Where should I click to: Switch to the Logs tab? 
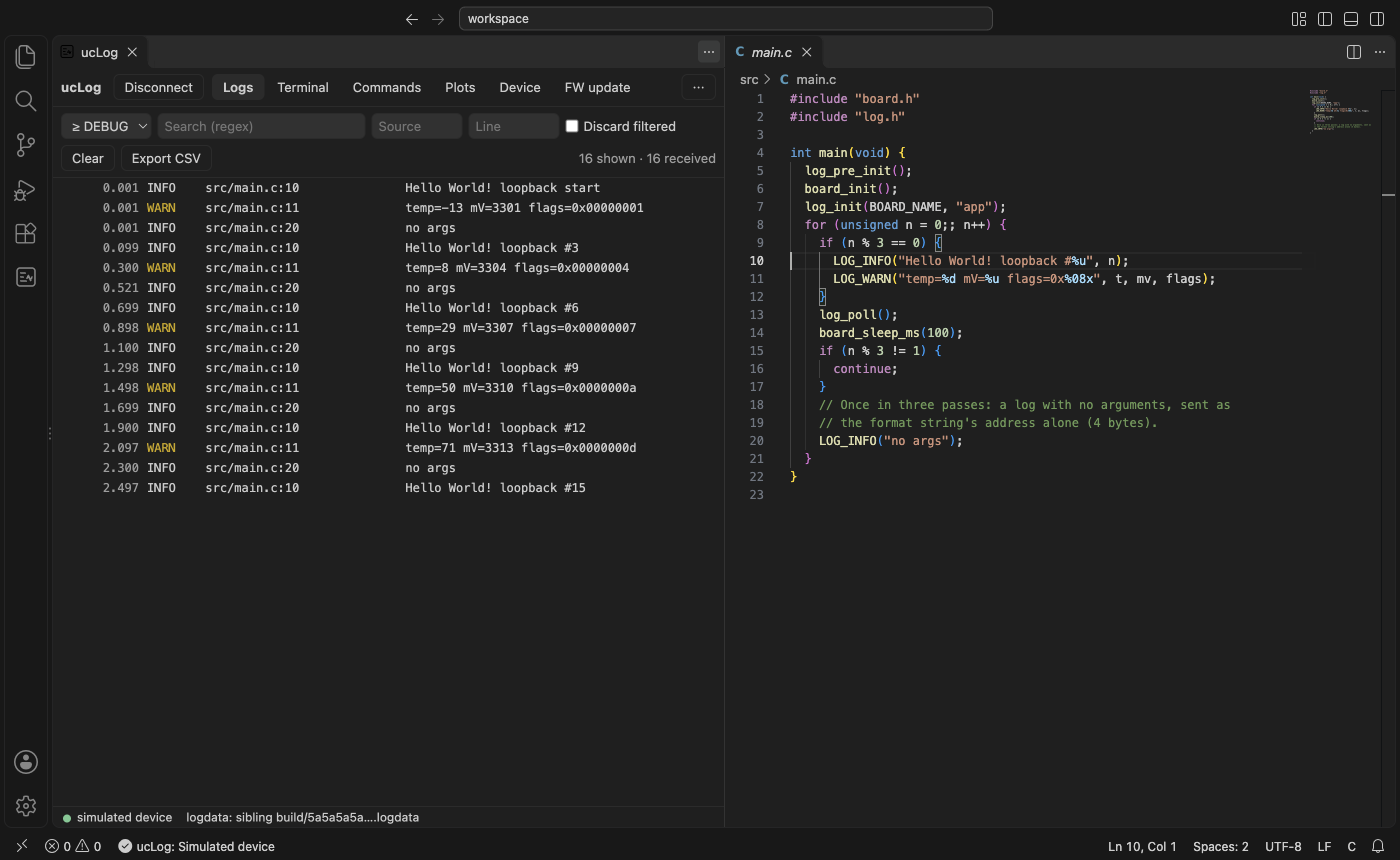pyautogui.click(x=238, y=87)
